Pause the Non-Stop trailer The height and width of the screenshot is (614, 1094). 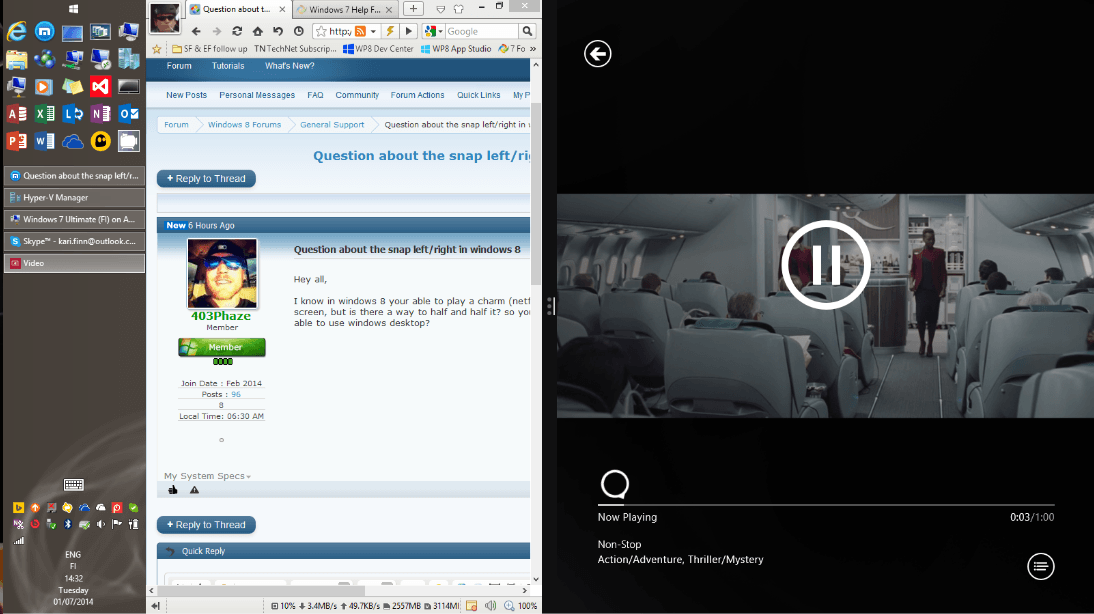(x=825, y=265)
